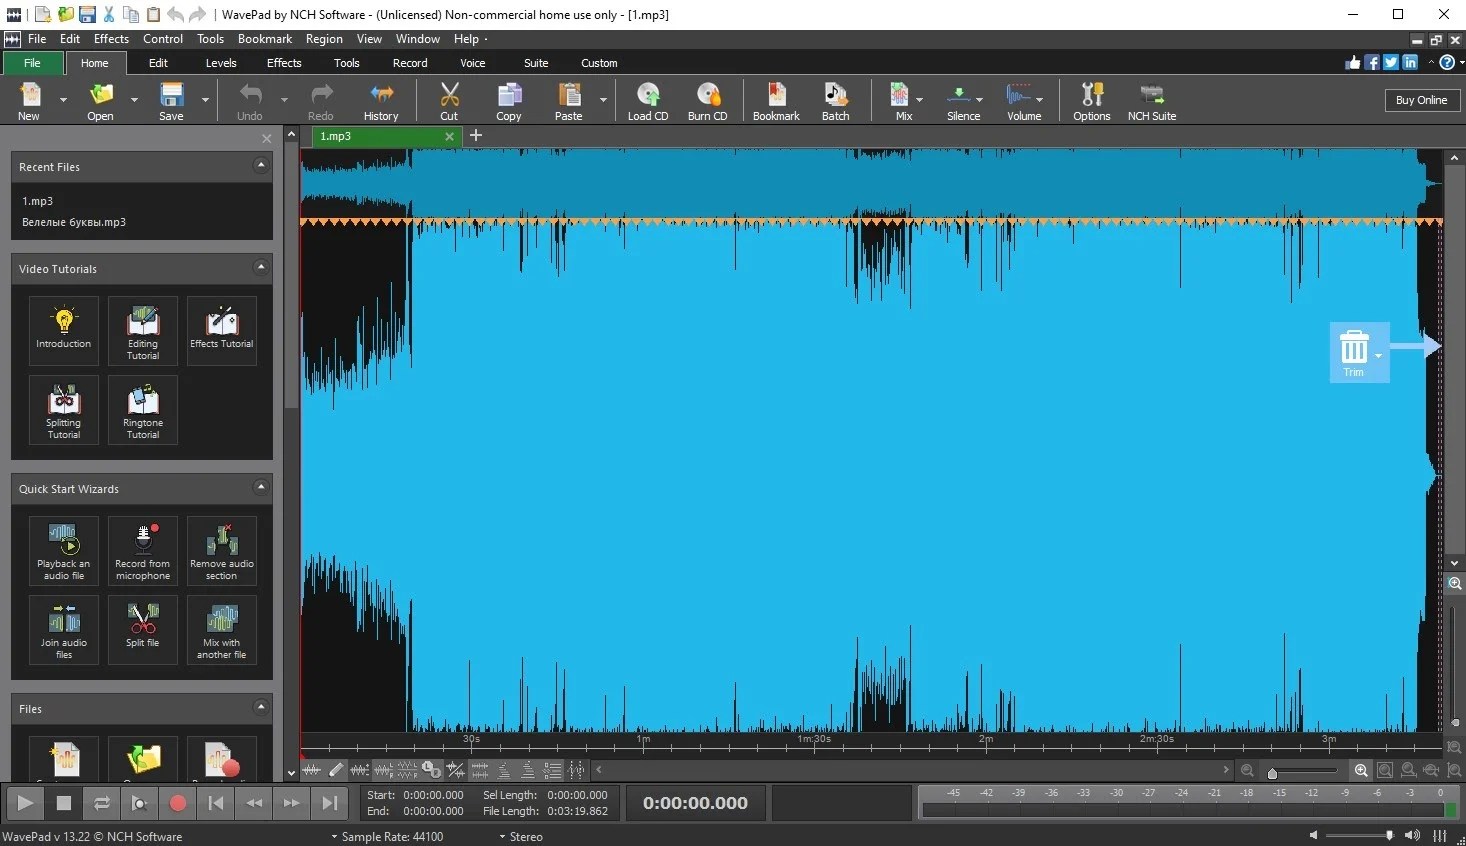Click the Cut scissors icon
The width and height of the screenshot is (1466, 846).
tap(449, 100)
